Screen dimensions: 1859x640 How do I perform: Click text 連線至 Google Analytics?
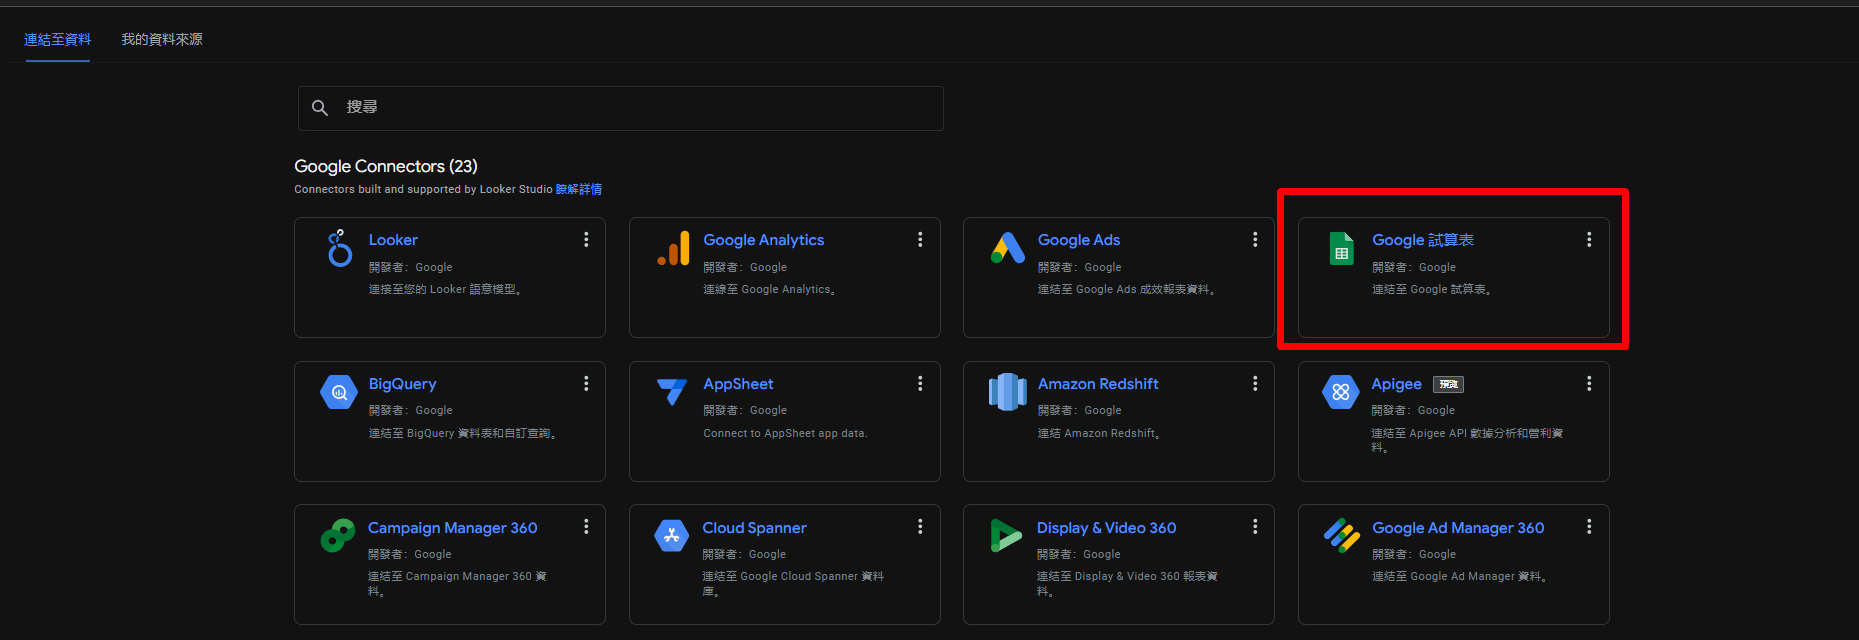click(x=769, y=289)
